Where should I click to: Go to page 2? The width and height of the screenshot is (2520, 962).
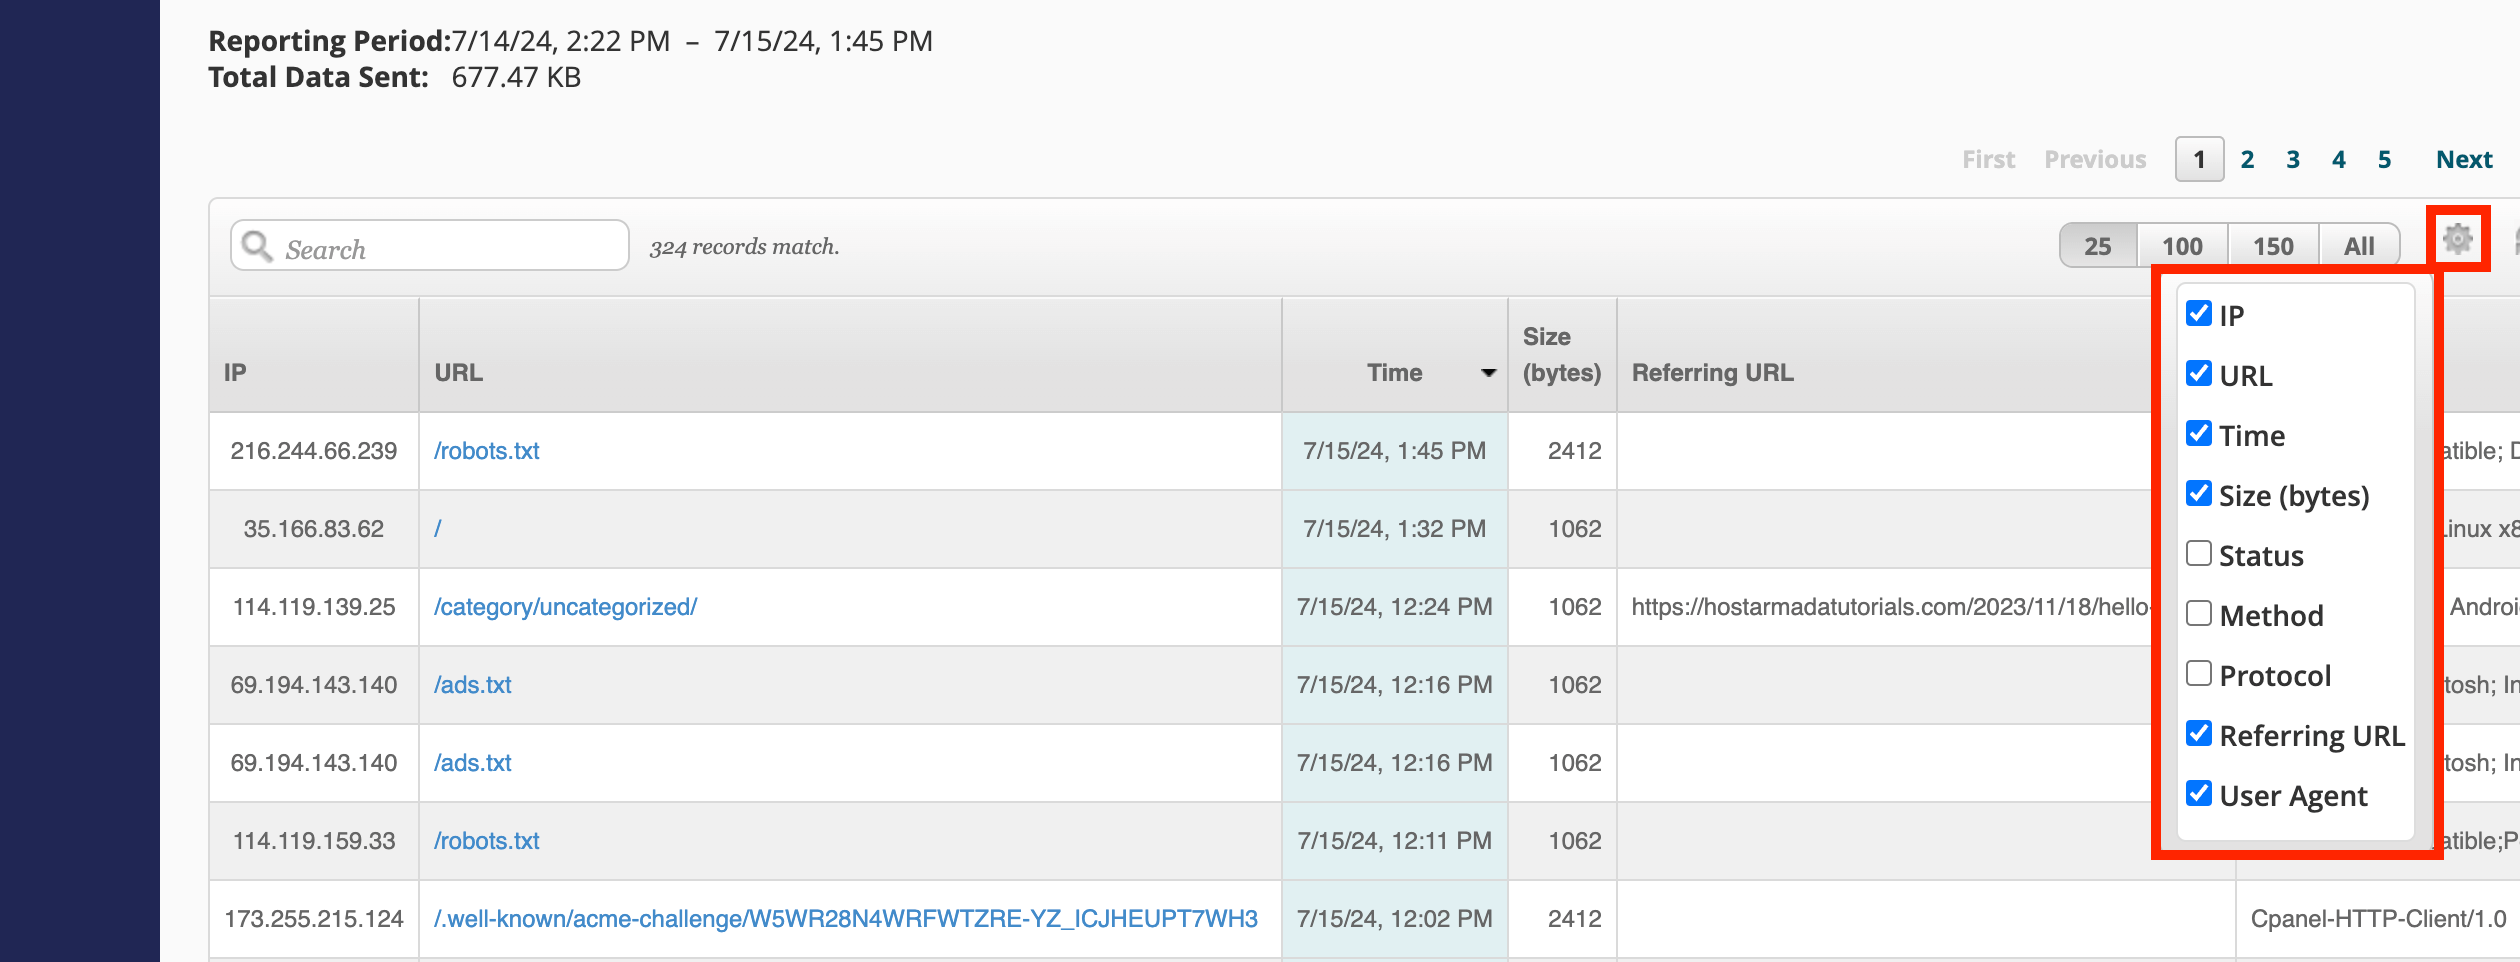[x=2247, y=160]
